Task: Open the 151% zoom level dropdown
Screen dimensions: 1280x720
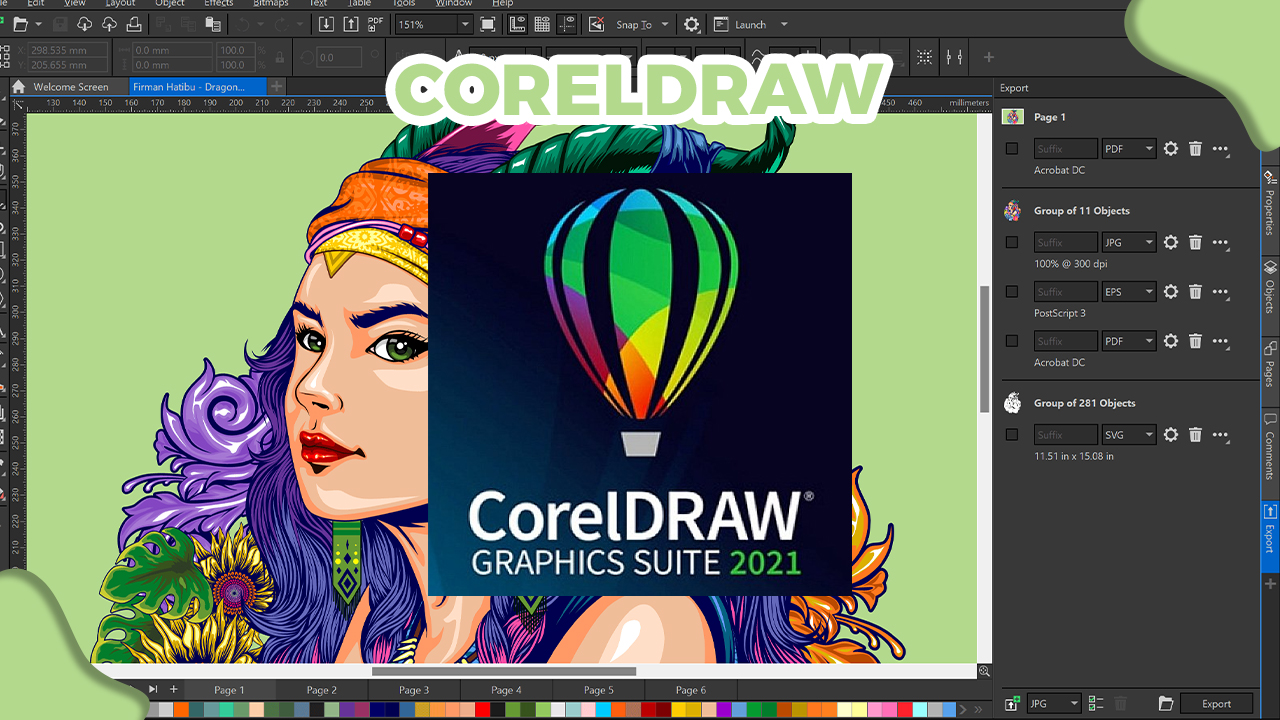Action: pos(464,24)
